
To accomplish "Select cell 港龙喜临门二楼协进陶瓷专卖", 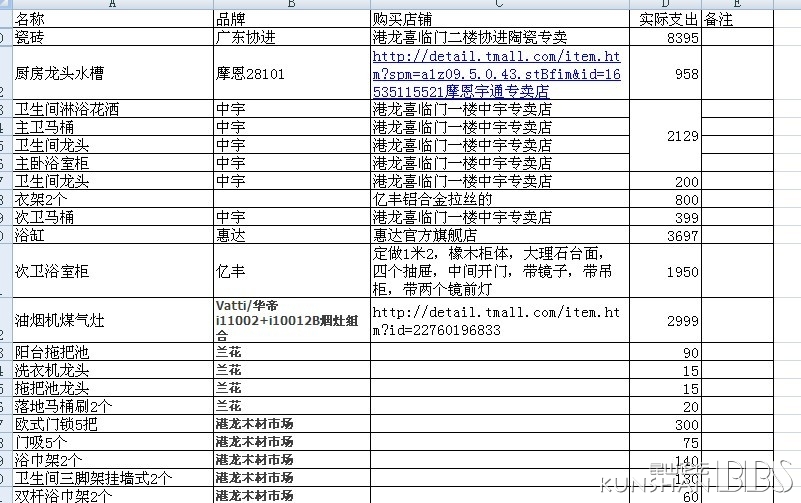I will coord(500,37).
